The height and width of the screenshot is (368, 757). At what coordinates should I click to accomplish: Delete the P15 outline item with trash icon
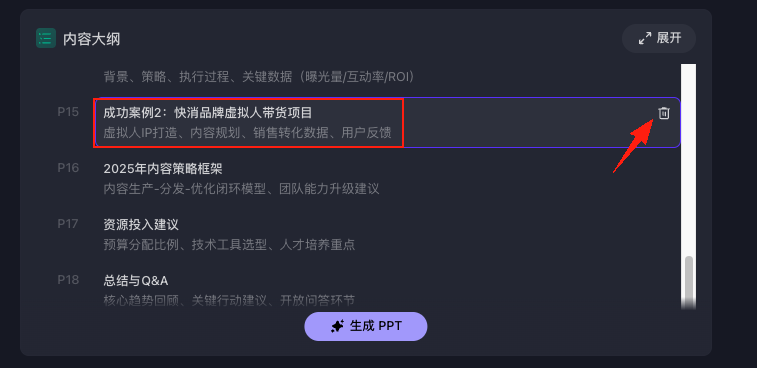[x=664, y=113]
